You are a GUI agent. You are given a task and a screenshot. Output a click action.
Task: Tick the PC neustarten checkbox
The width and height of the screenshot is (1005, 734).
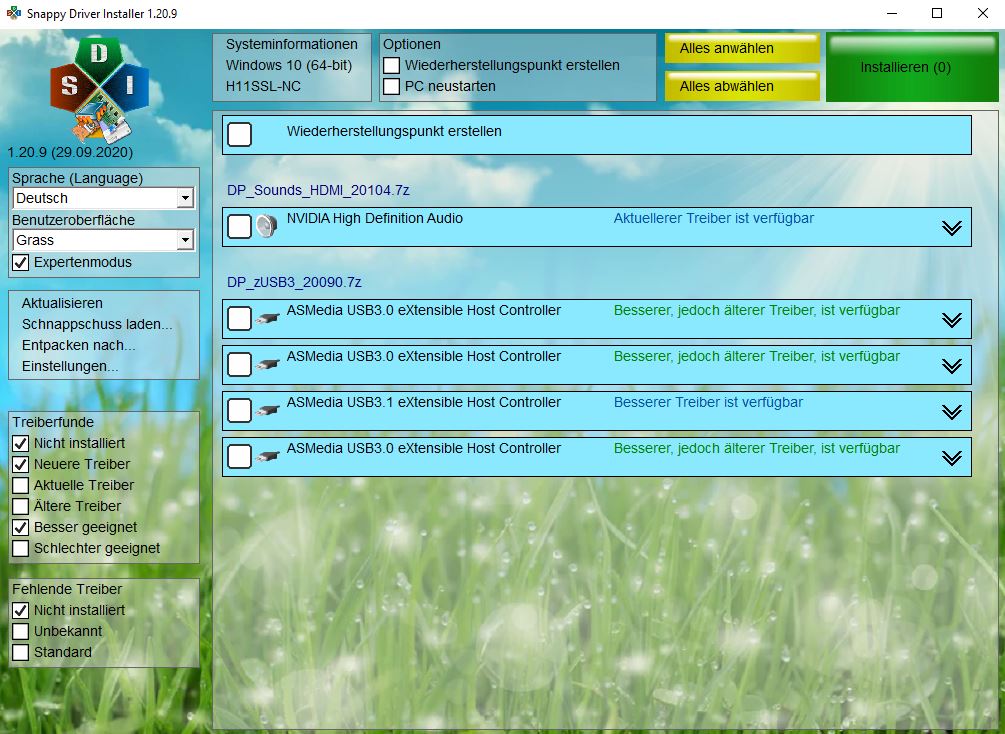tap(392, 86)
